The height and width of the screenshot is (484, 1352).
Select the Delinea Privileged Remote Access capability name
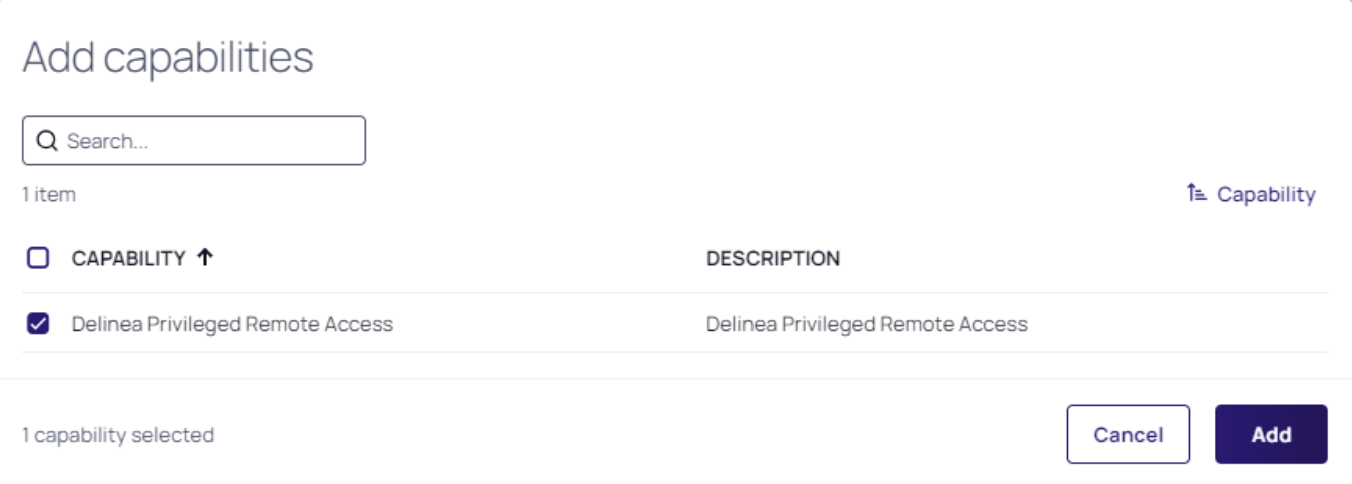tap(232, 324)
